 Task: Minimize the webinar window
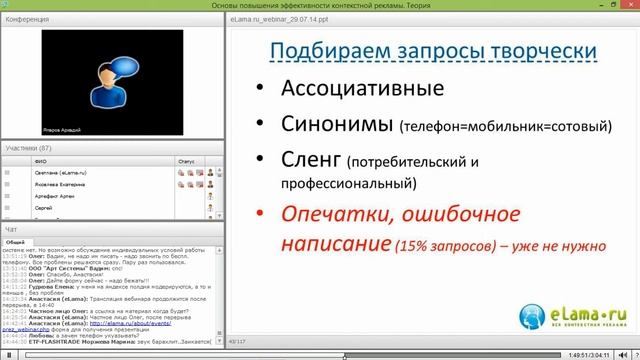601,5
